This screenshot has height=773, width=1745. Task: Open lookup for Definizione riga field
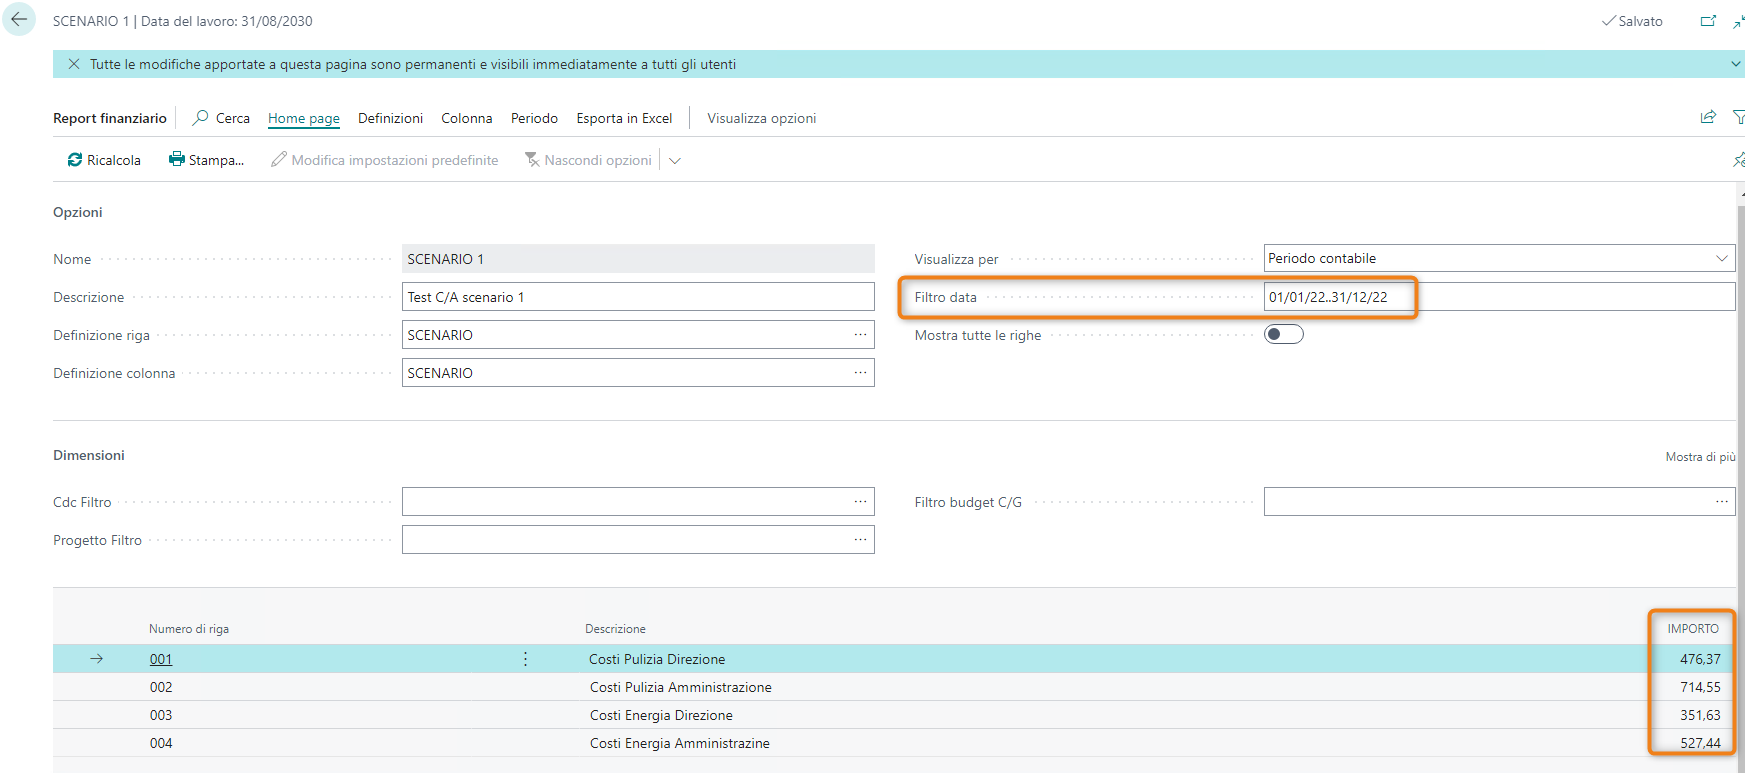point(860,335)
